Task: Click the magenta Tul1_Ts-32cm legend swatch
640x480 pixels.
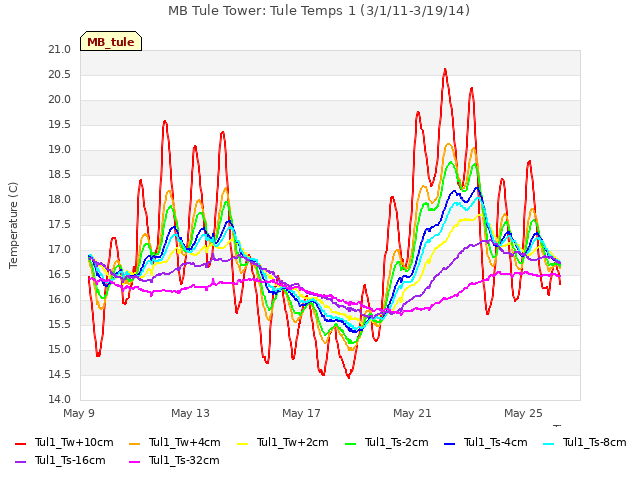Action: [134, 462]
